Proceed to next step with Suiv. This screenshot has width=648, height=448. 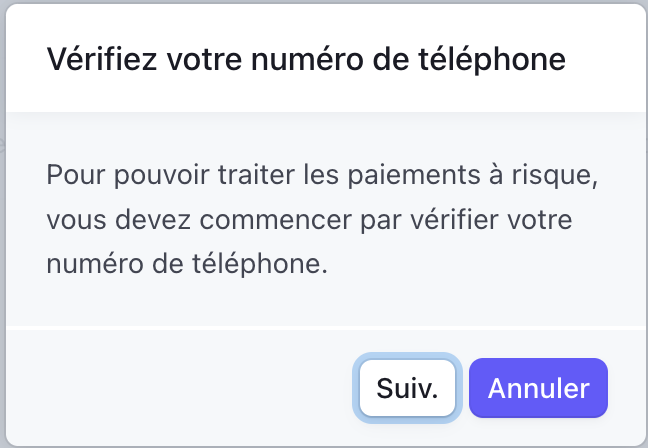tap(407, 387)
